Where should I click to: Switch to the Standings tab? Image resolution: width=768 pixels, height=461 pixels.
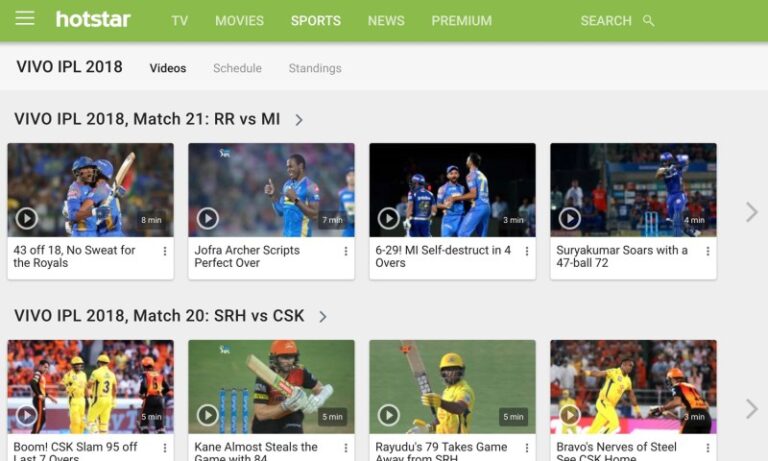coord(315,68)
